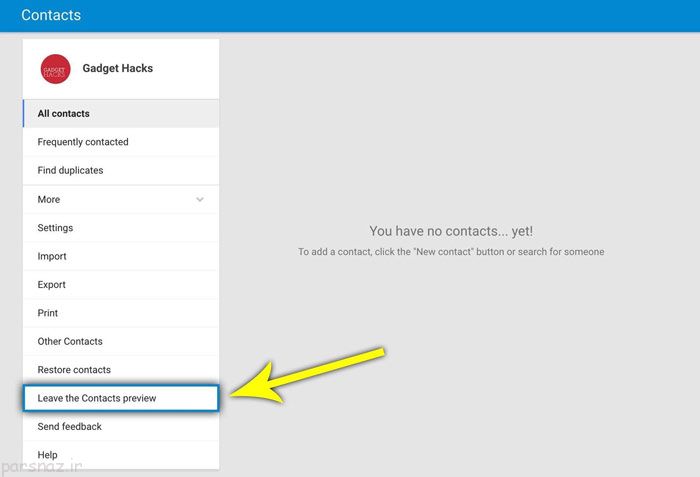Click the "To add a contact" hint text
Screen dimensions: 700x477
(451, 252)
